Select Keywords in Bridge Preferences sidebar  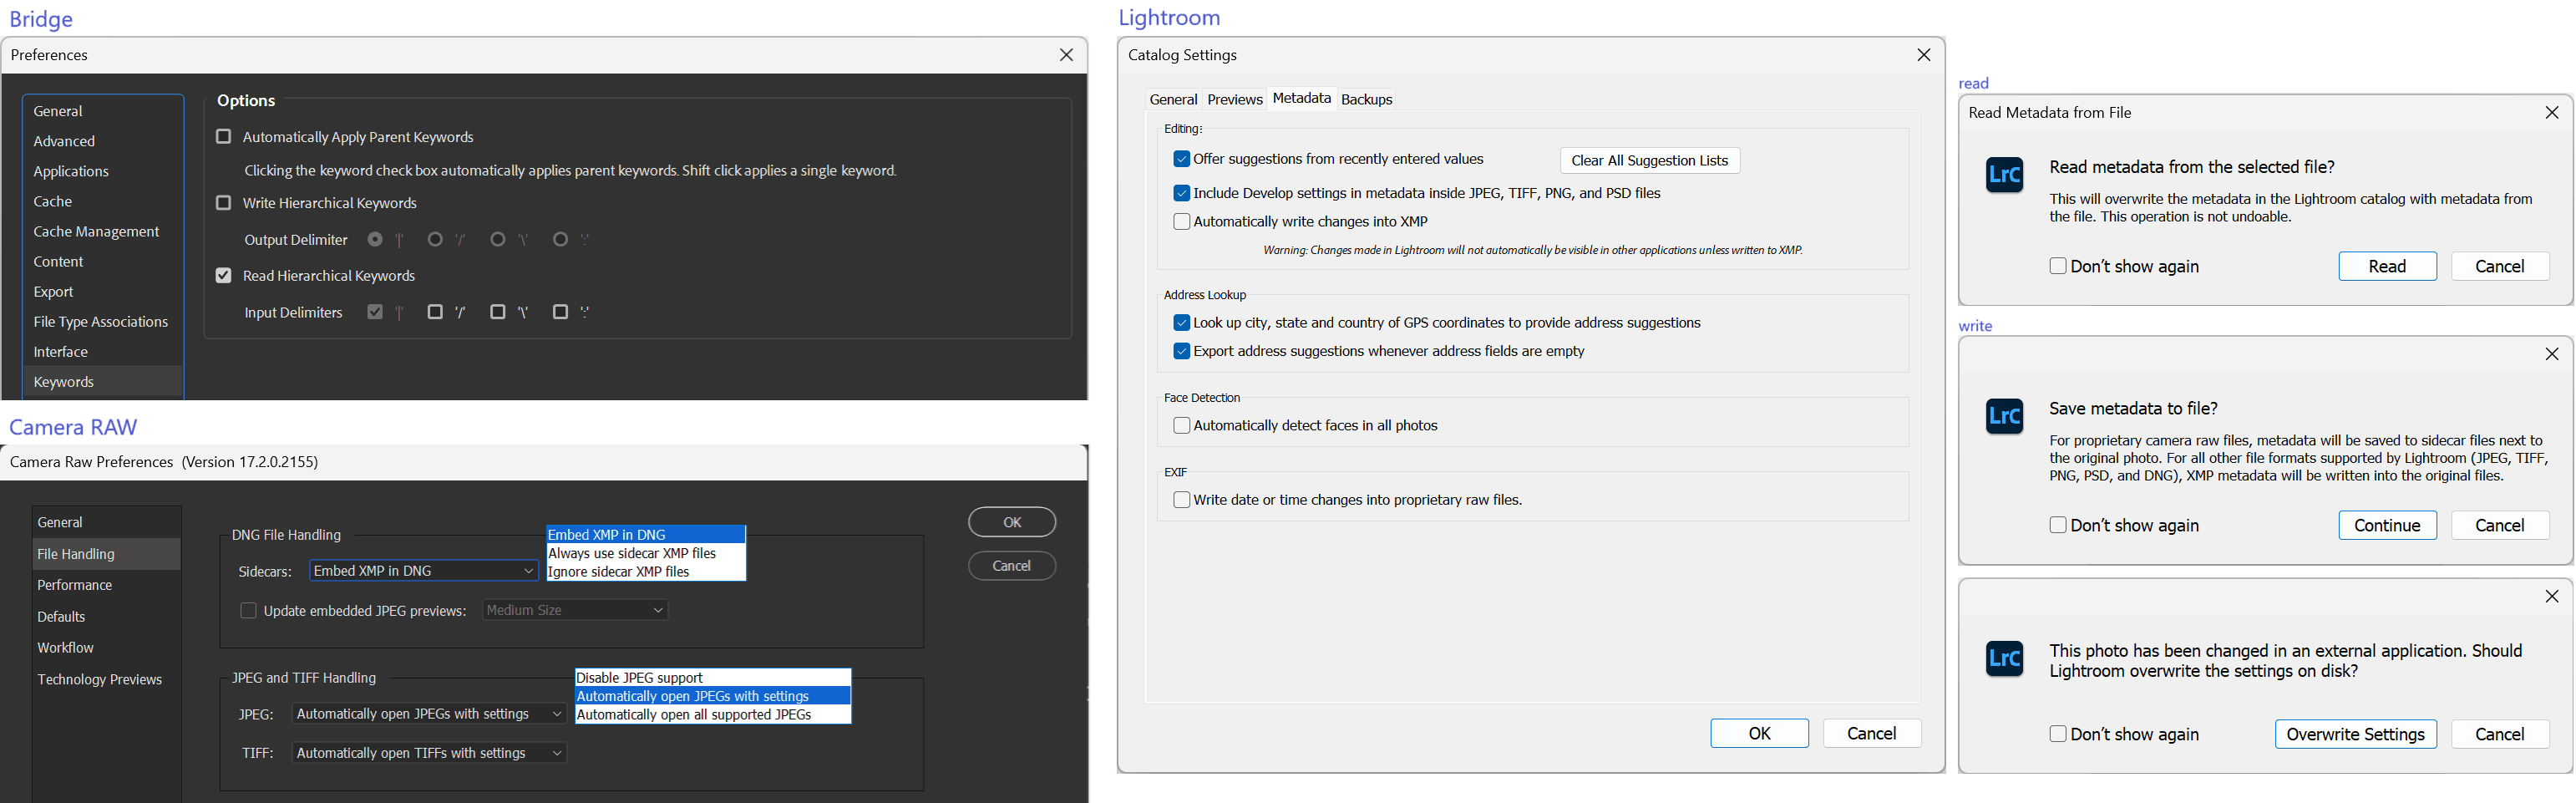click(103, 381)
